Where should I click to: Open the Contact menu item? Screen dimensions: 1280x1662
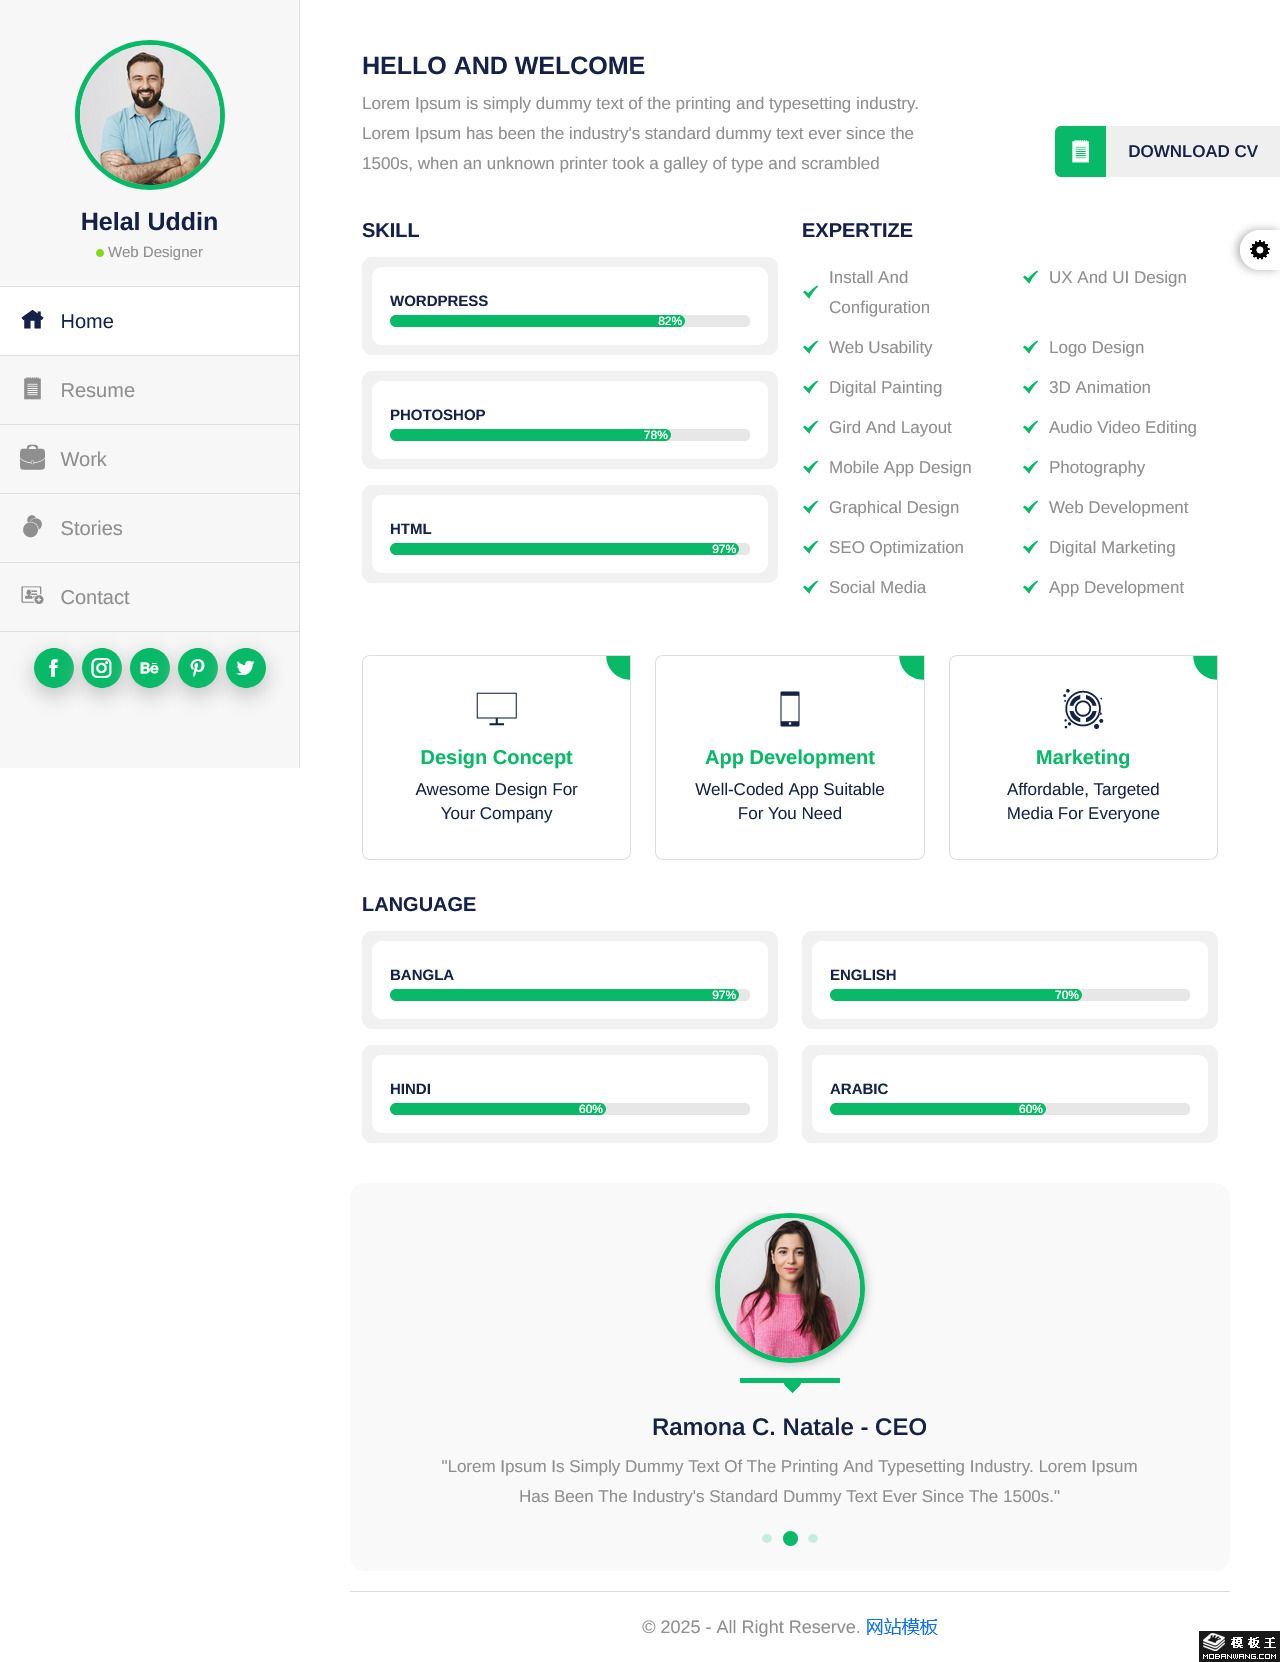pos(150,597)
